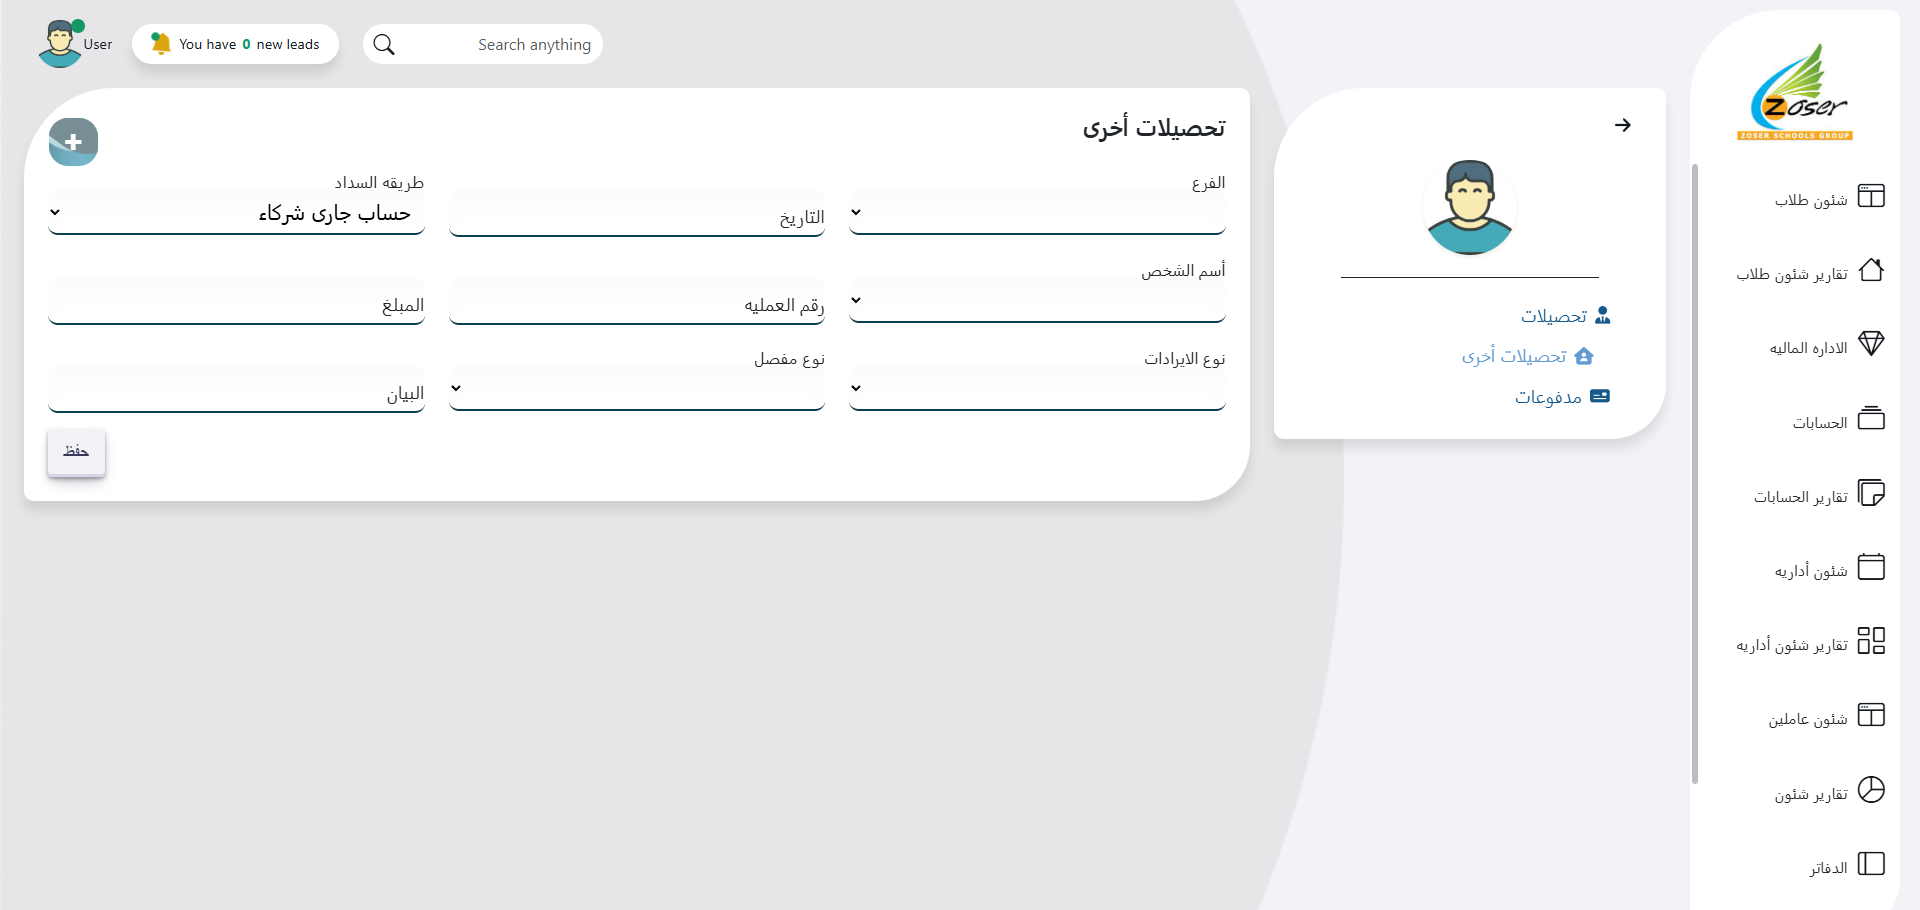Select تحصيلات in the profile panel menu
Viewport: 1920px width, 910px height.
pos(1554,316)
